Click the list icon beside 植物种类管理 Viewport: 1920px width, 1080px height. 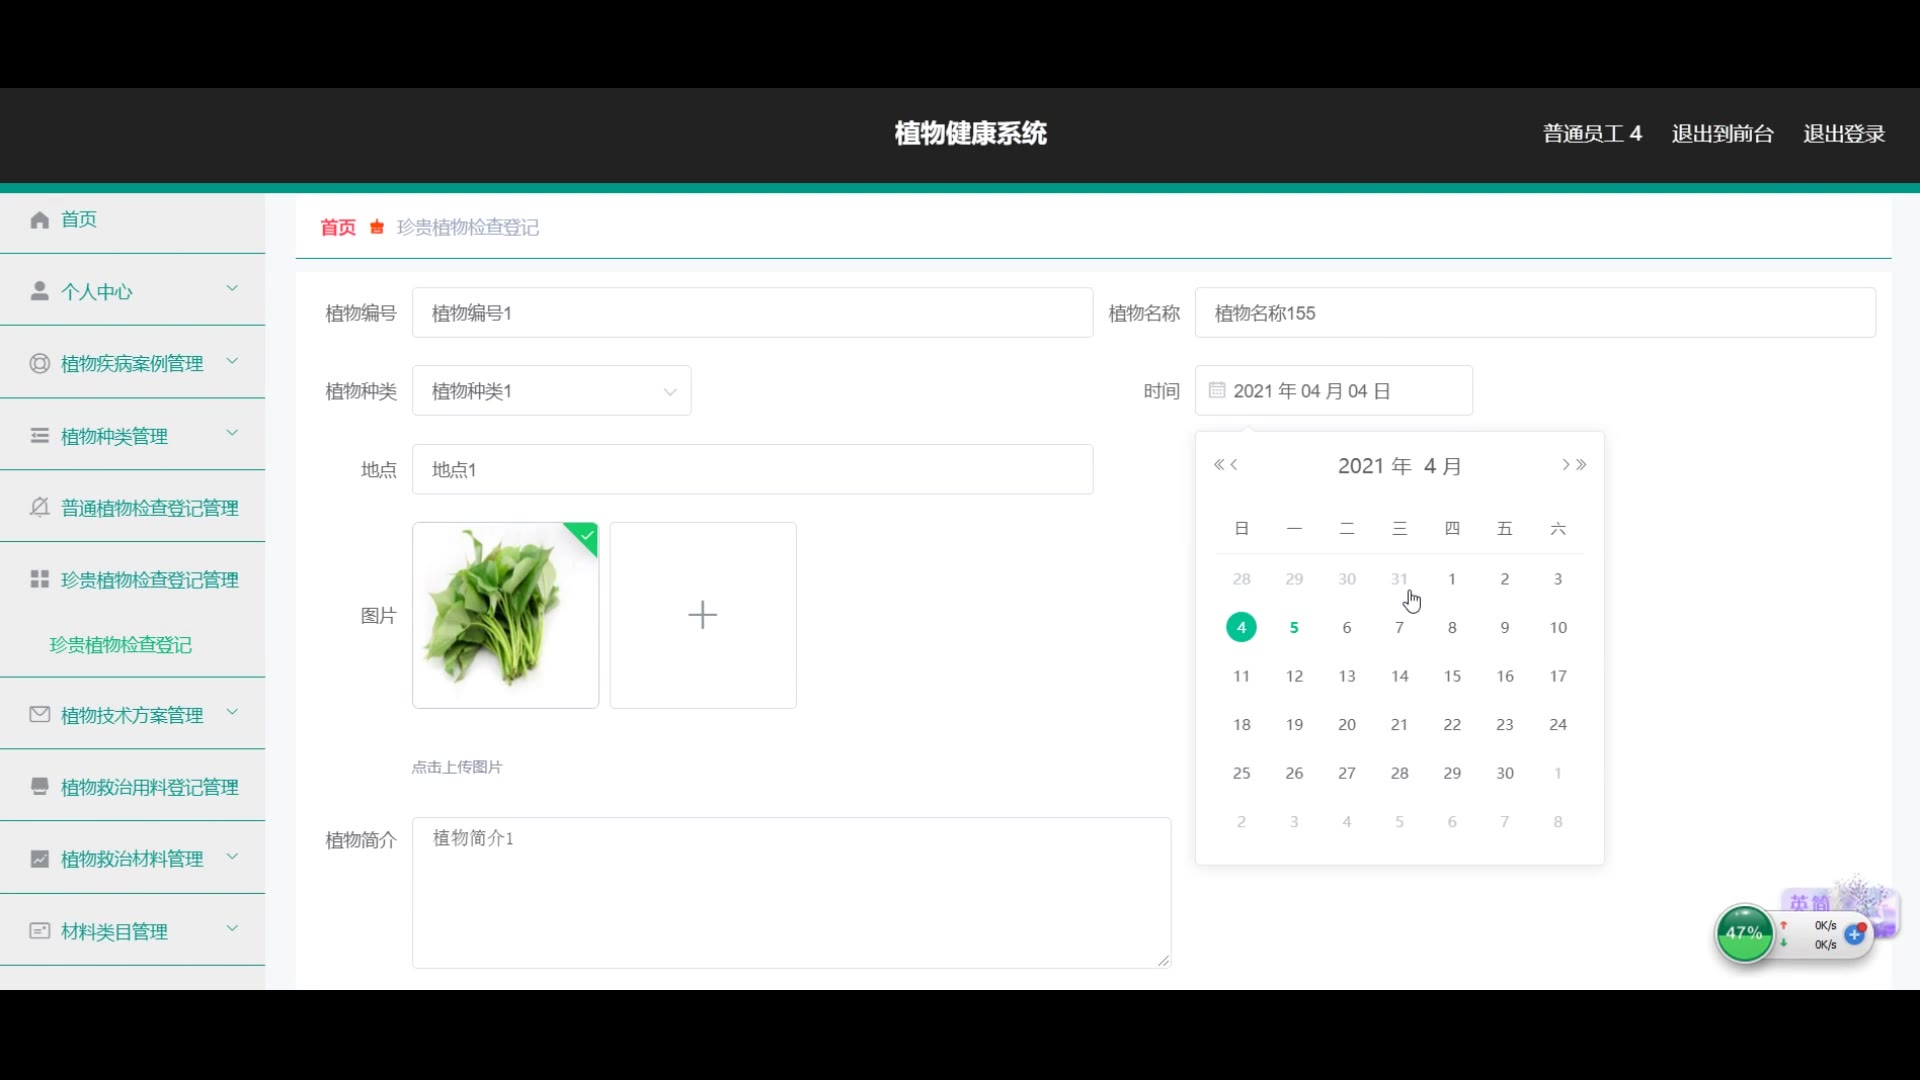click(x=40, y=436)
